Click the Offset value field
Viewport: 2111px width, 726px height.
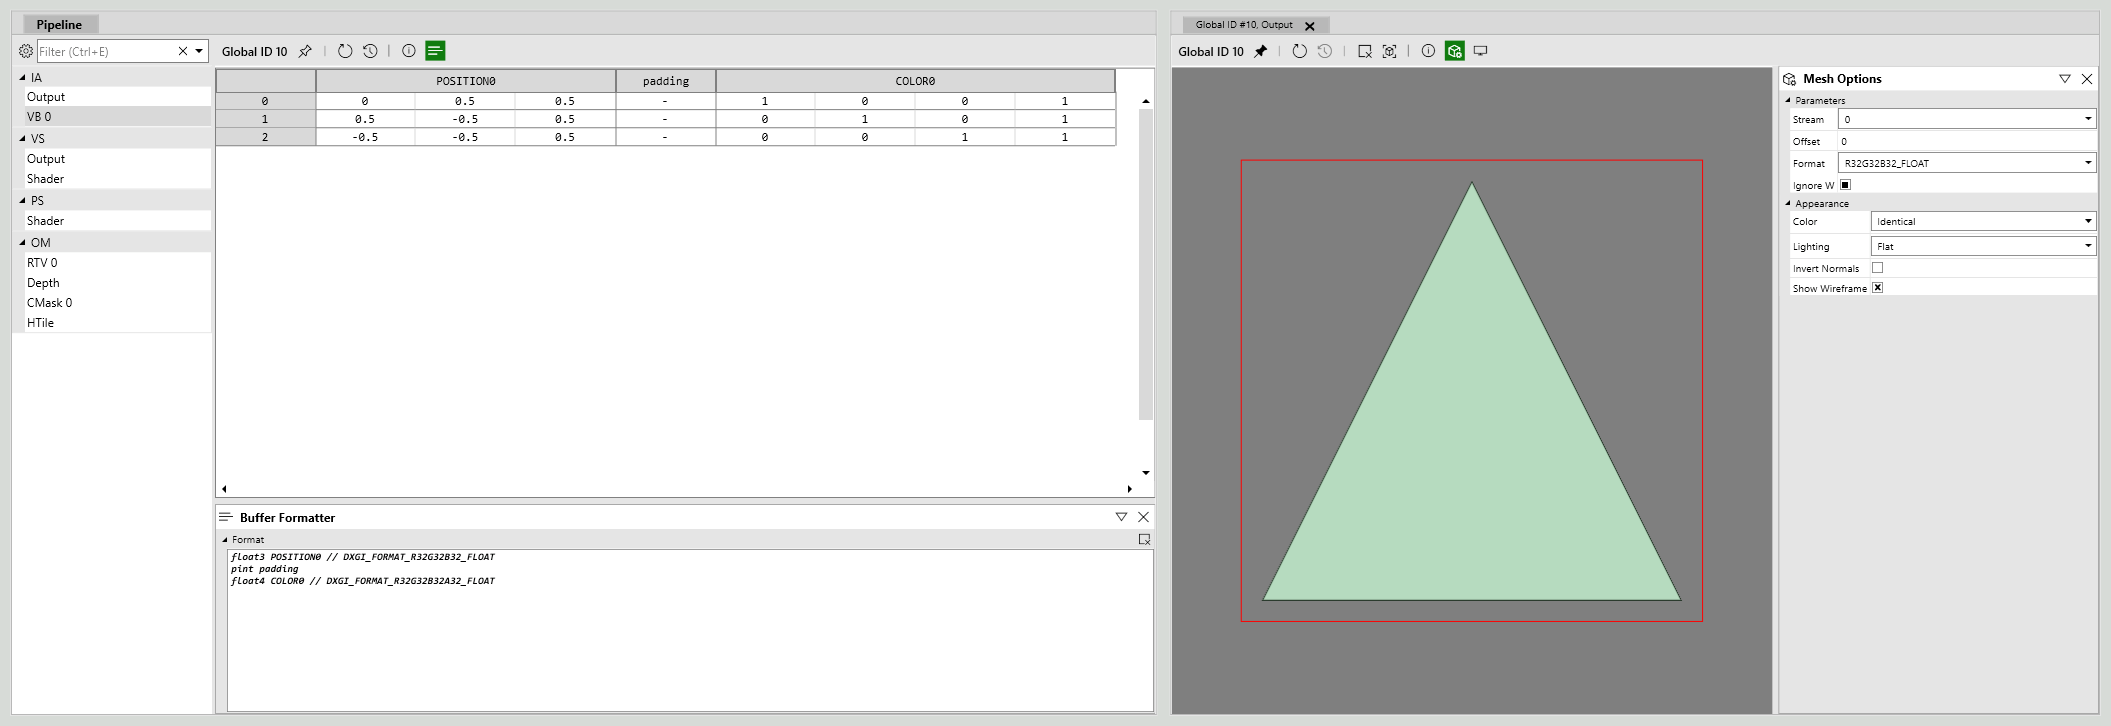(1967, 141)
